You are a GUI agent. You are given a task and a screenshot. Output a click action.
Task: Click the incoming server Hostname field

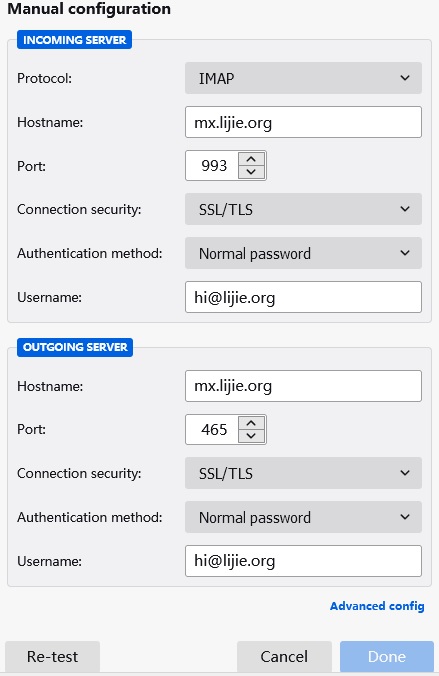(303, 122)
